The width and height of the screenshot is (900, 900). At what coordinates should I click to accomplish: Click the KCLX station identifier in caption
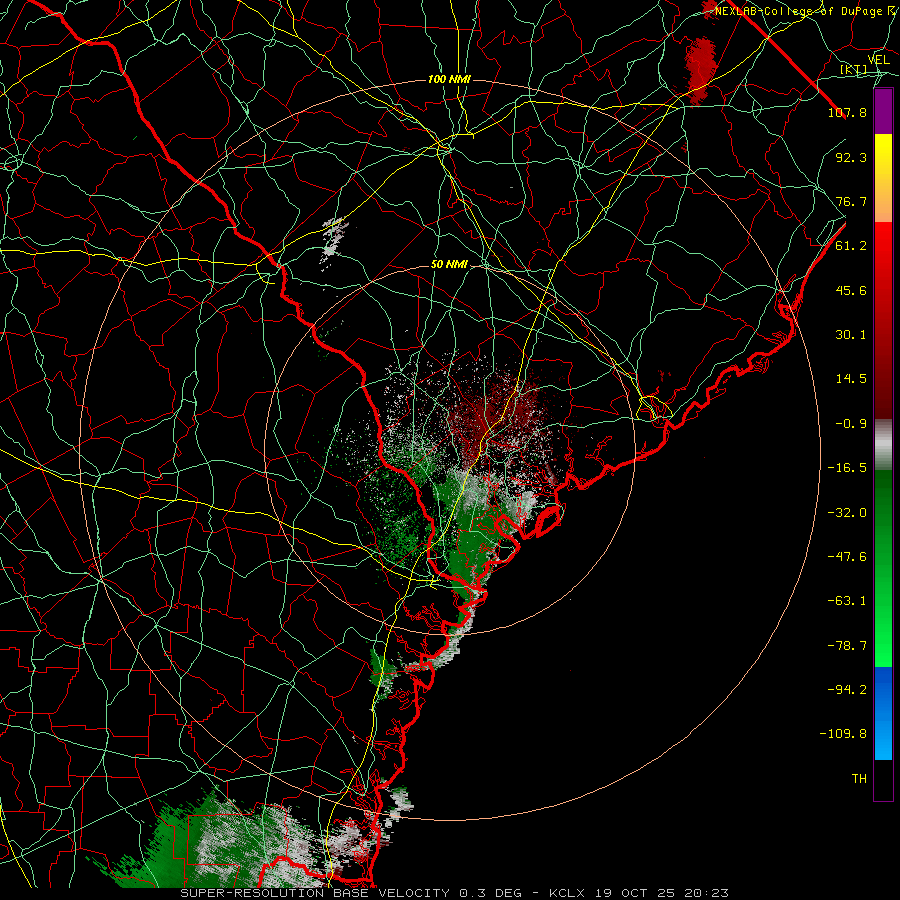(x=568, y=893)
